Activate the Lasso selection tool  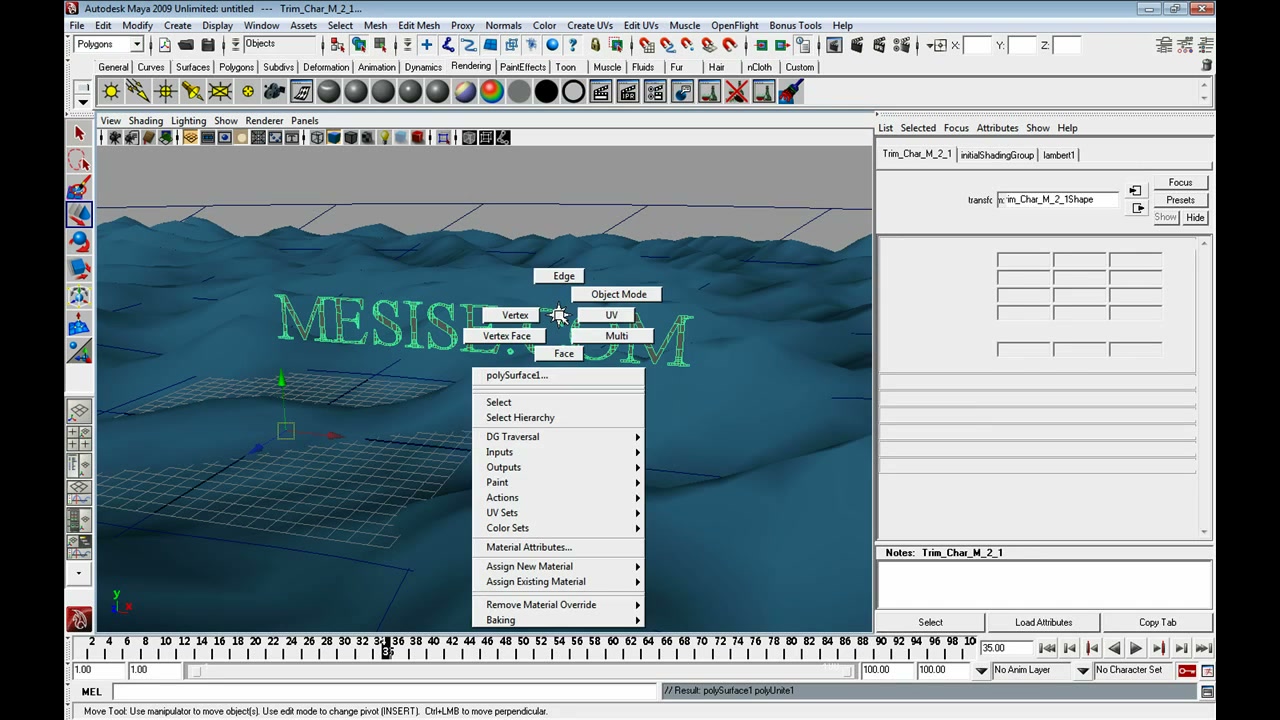click(79, 160)
